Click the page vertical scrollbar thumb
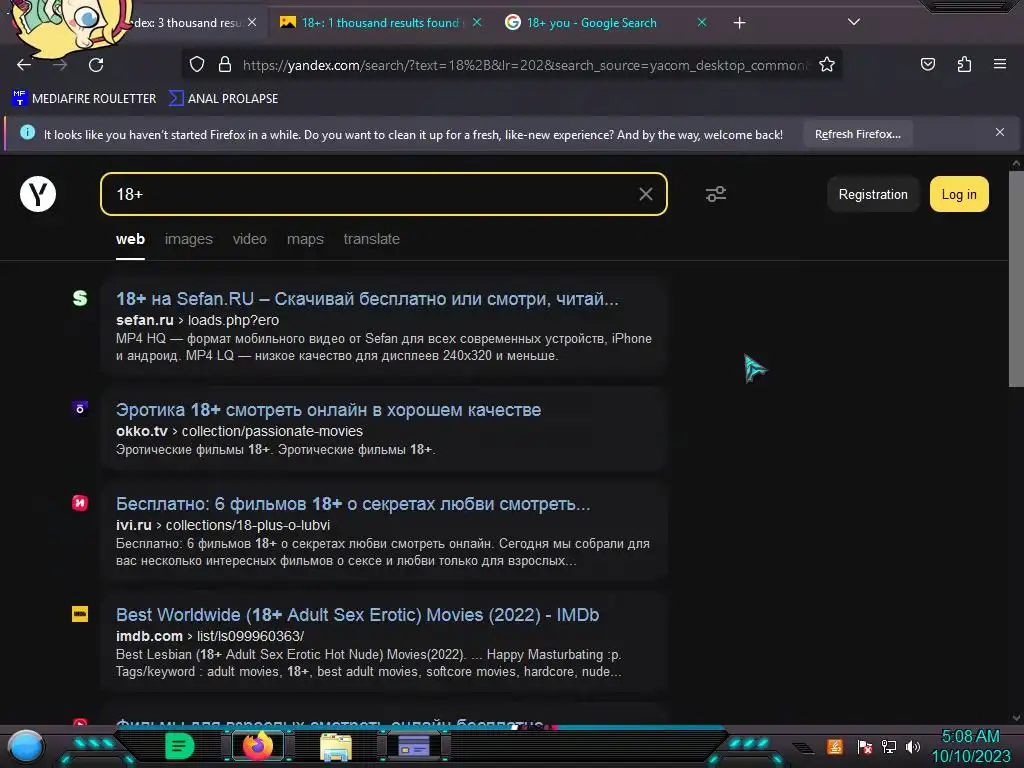 pyautogui.click(x=1016, y=279)
